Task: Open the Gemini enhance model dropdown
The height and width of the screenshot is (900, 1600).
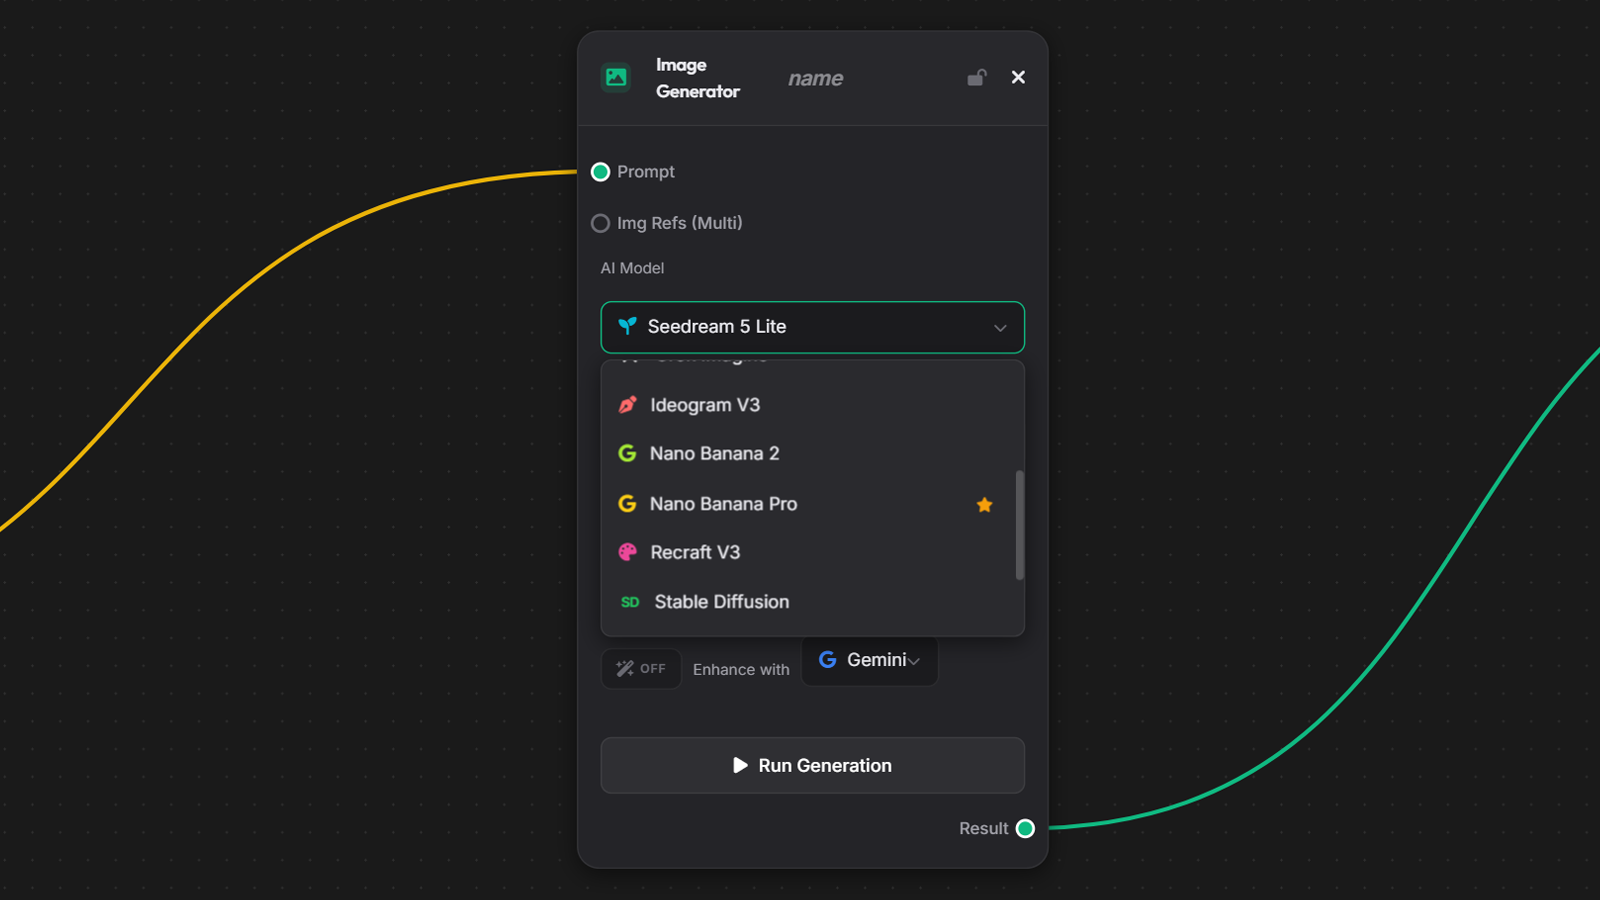Action: point(870,660)
